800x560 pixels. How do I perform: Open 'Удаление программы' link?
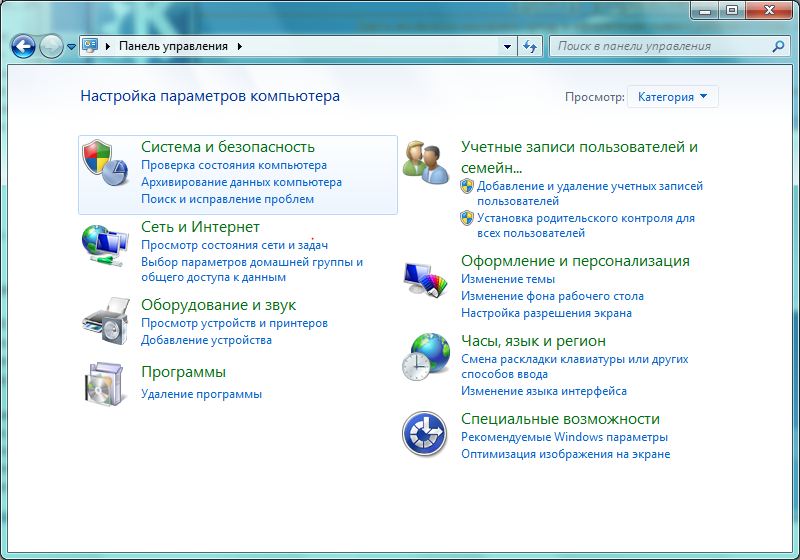[x=201, y=394]
